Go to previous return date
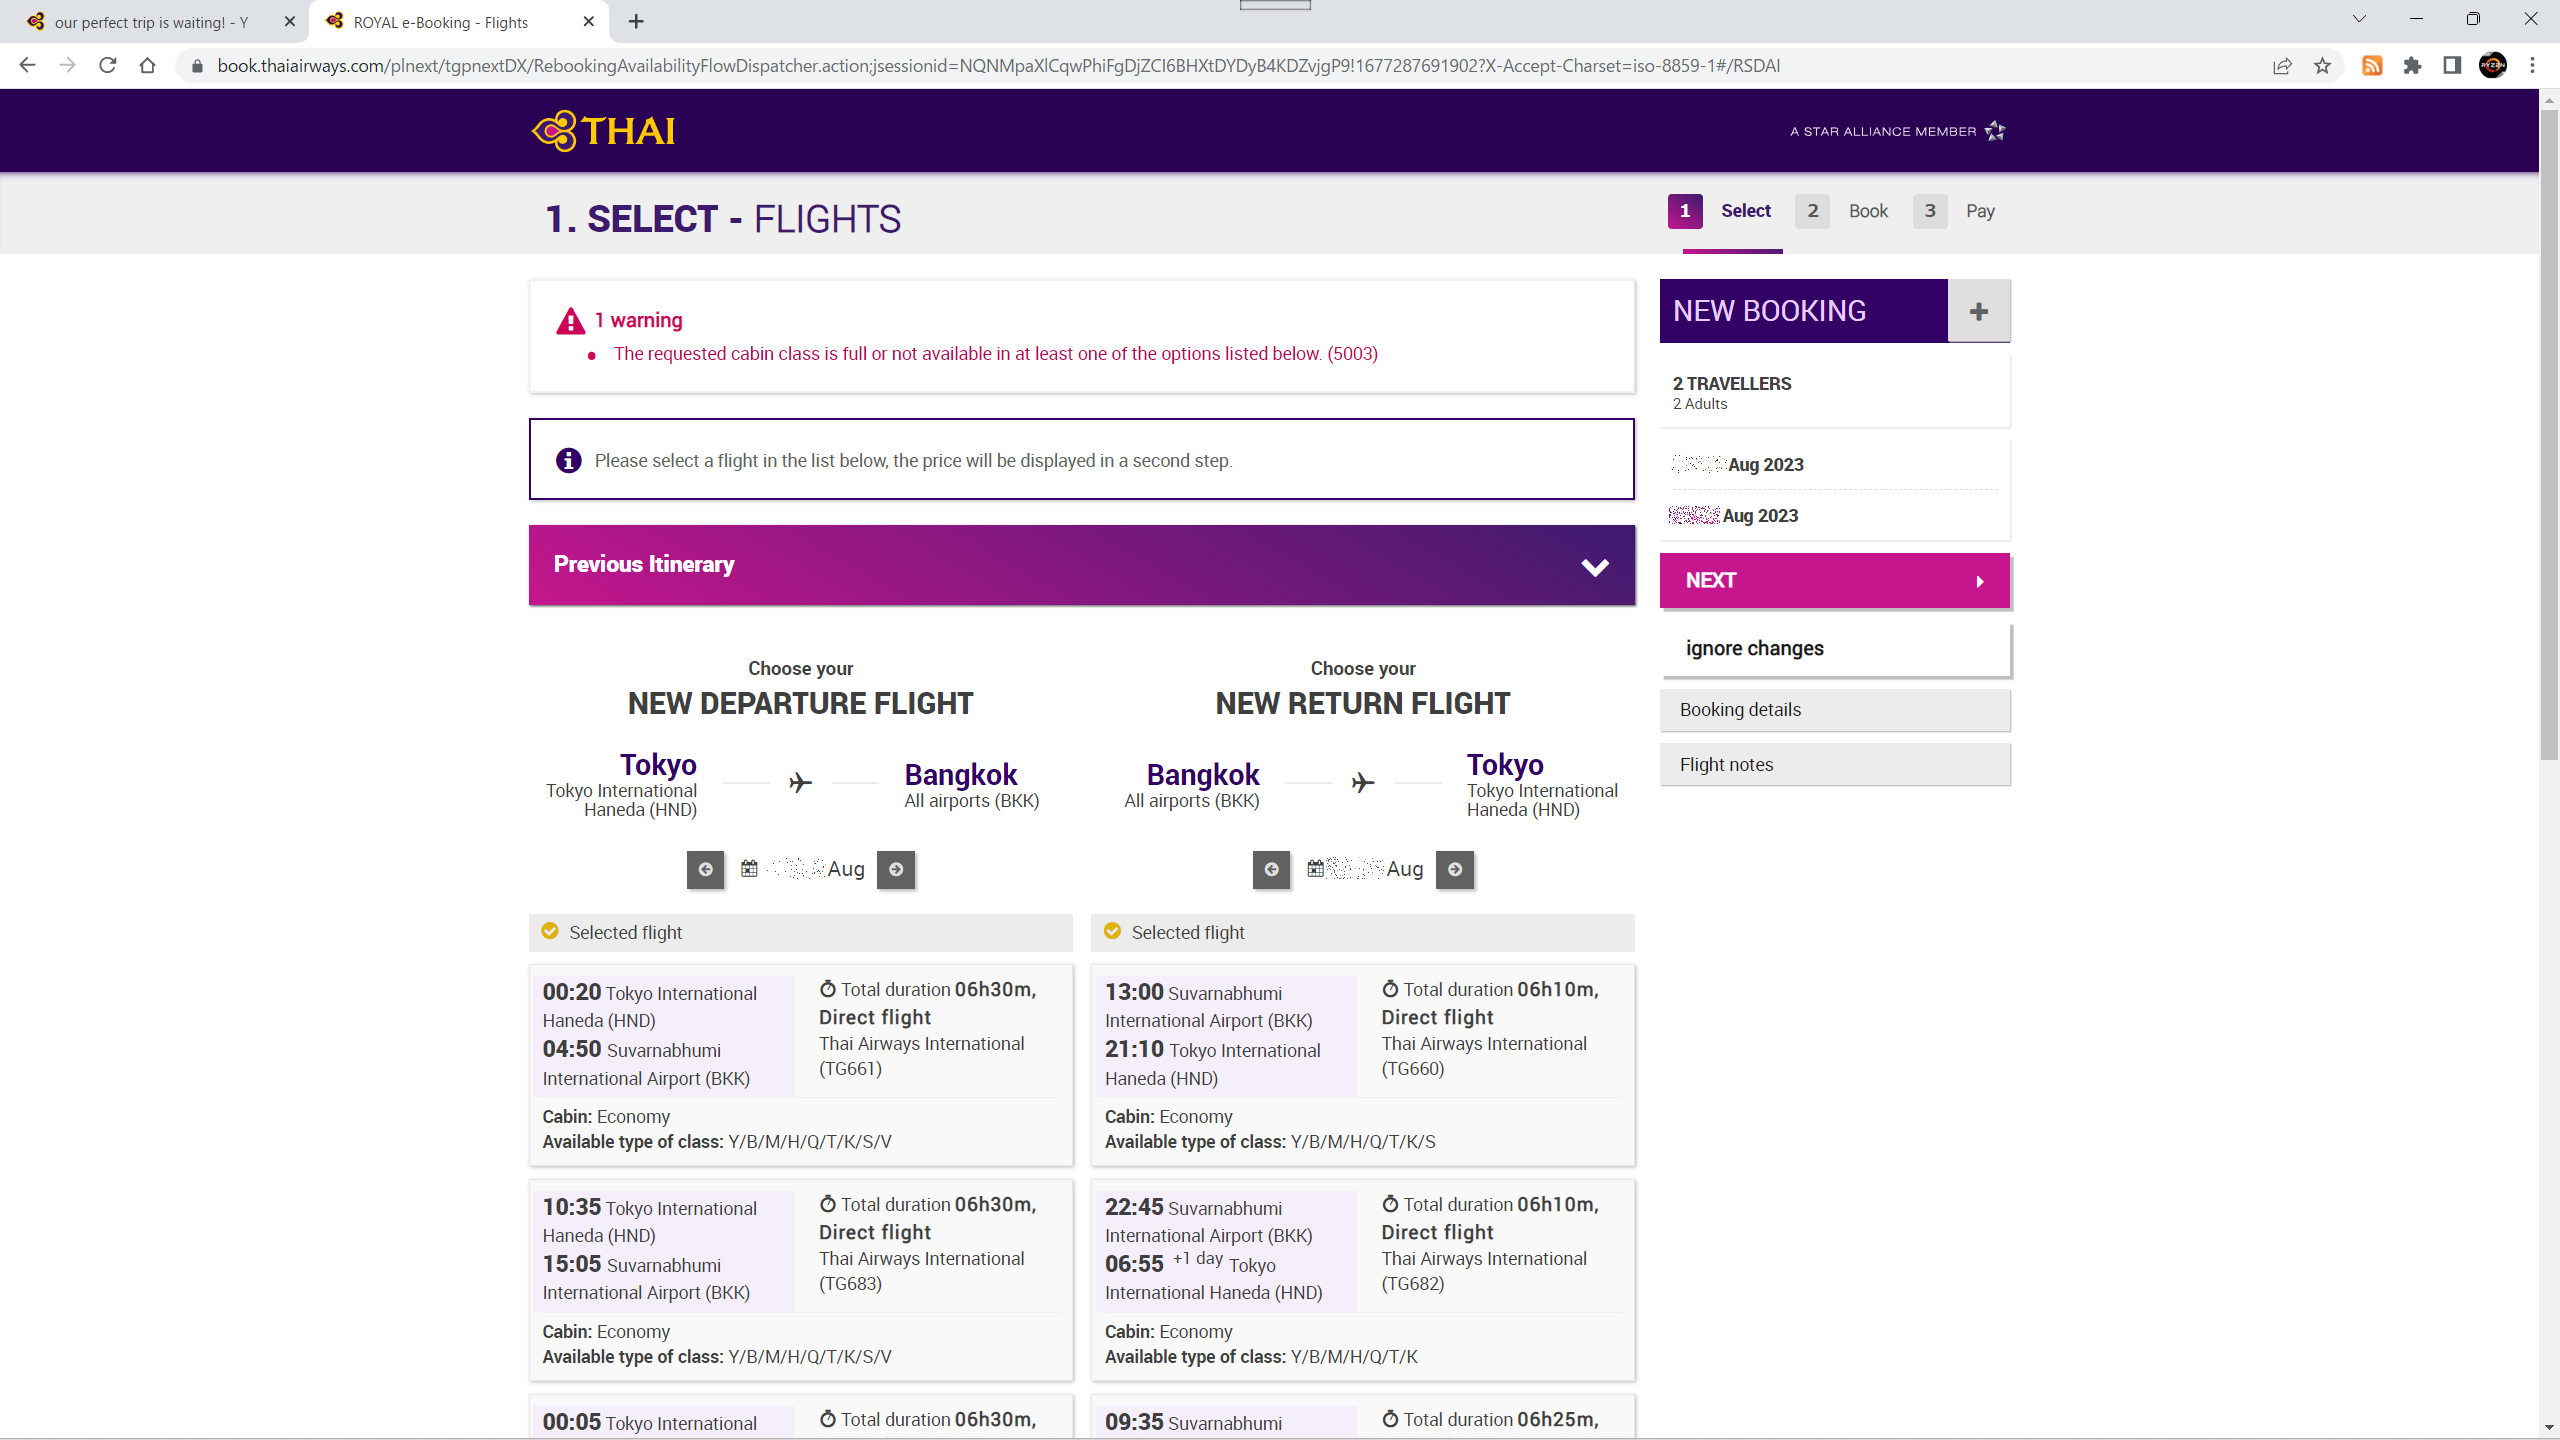This screenshot has width=2560, height=1440. point(1271,869)
